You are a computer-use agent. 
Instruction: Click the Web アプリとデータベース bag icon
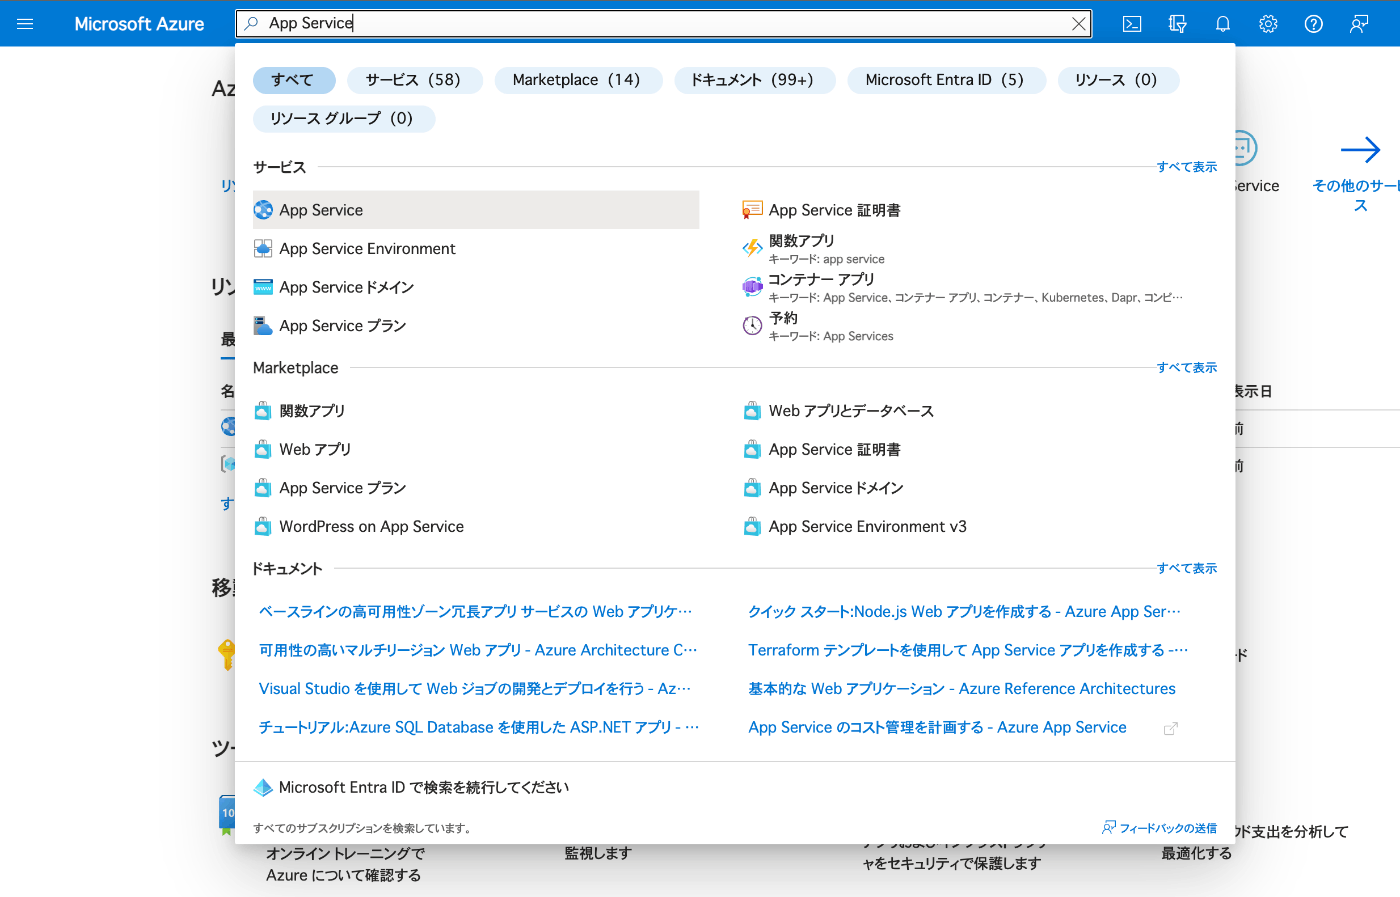[752, 411]
